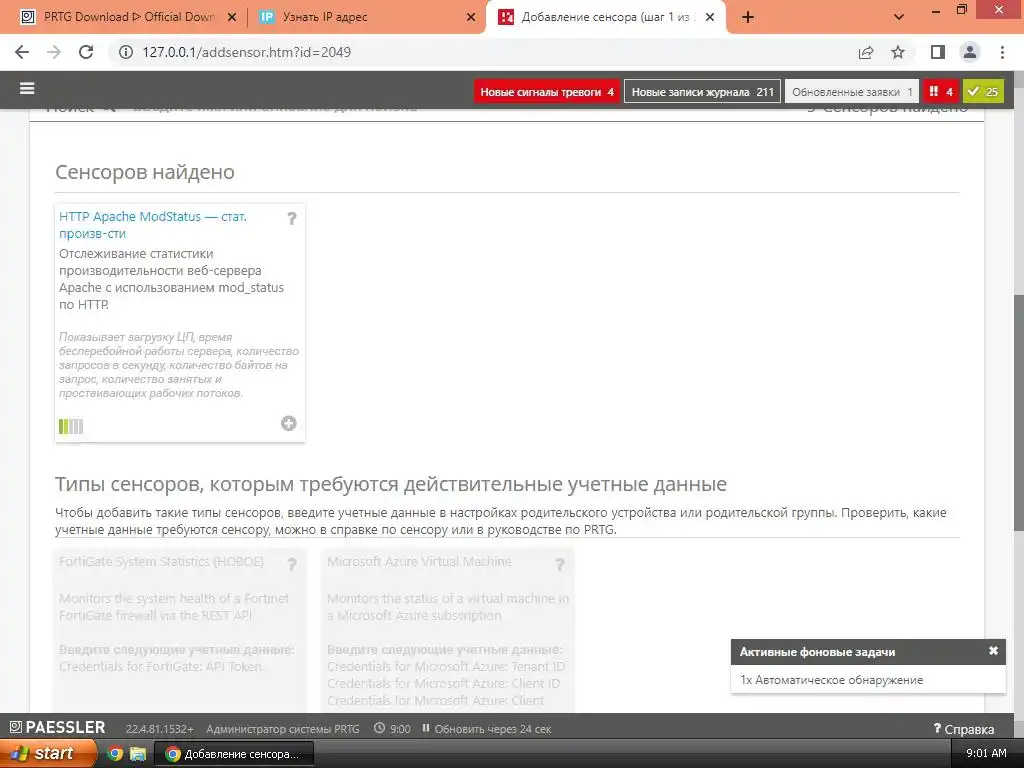This screenshot has width=1024, height=768.
Task: Bookmark this page with the star icon
Action: pyautogui.click(x=898, y=52)
